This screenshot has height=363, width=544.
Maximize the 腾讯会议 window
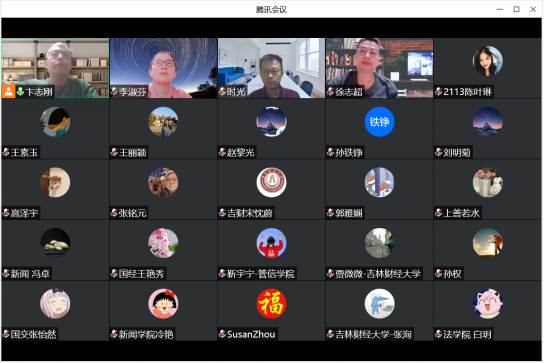point(517,9)
